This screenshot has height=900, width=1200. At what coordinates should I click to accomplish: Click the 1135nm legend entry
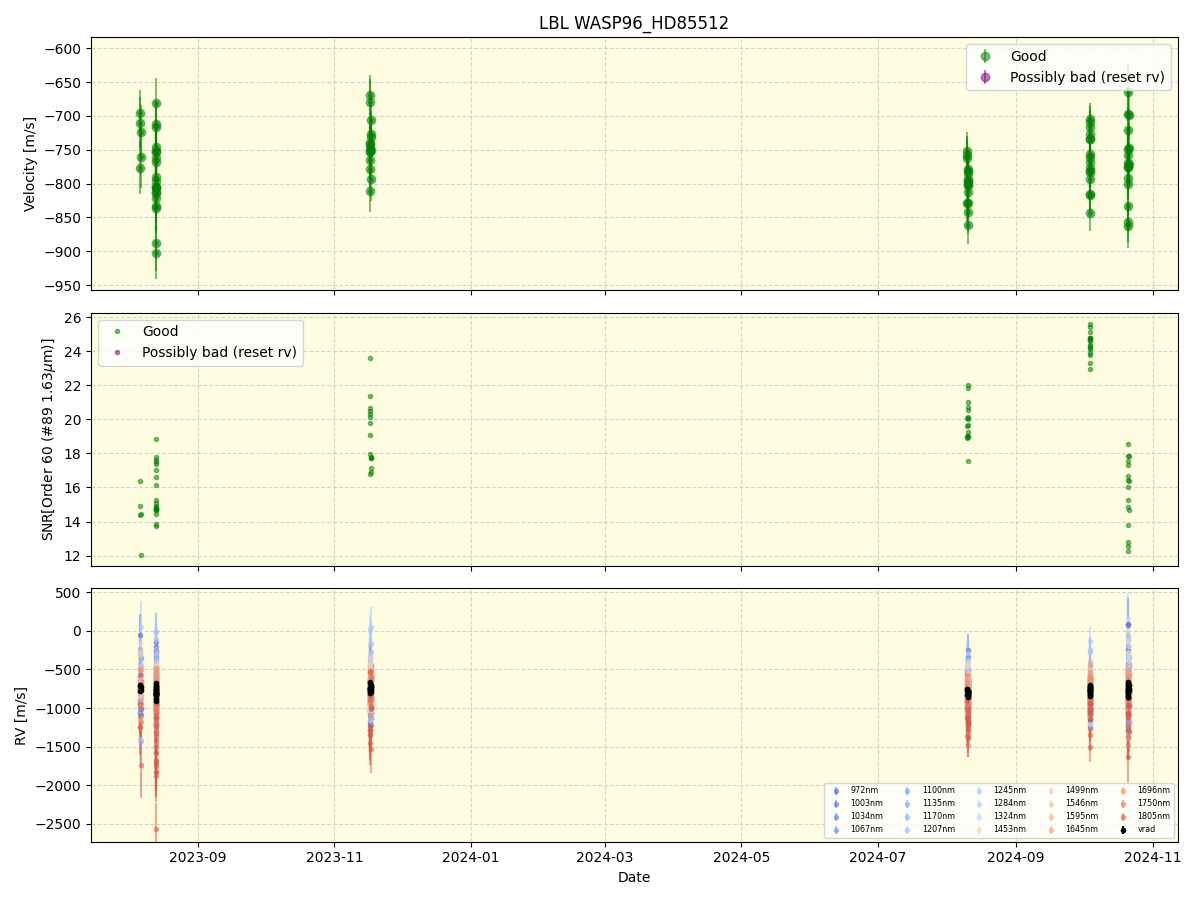click(x=938, y=804)
